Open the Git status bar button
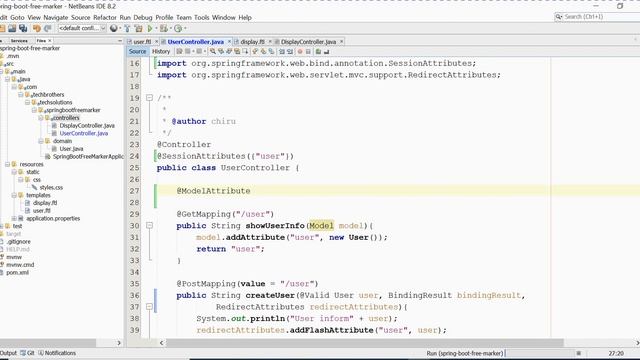This screenshot has width=640, height=360. click(27, 353)
